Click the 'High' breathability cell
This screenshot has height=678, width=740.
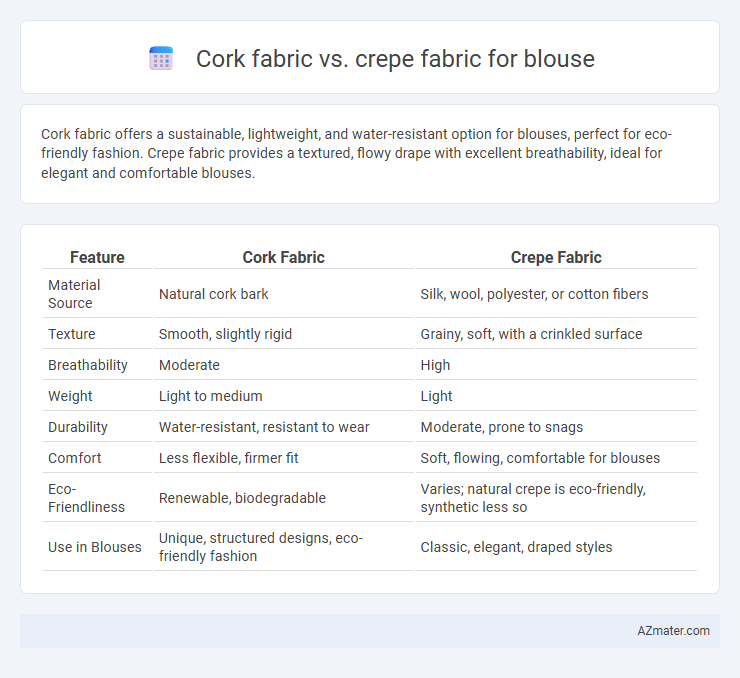coord(435,365)
